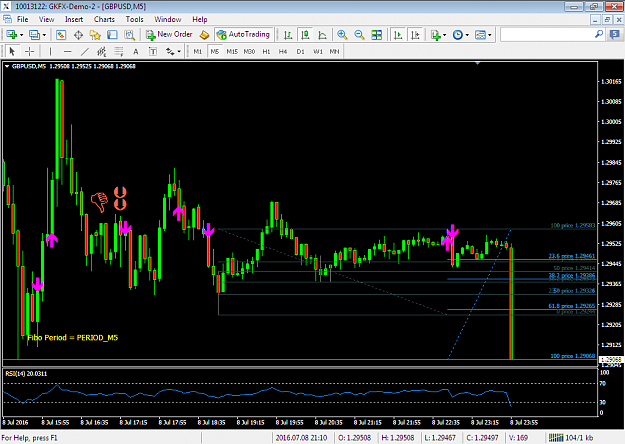625x444 pixels.
Task: Click the triangle beside GBPUSD,M5 title
Action: pos(7,67)
